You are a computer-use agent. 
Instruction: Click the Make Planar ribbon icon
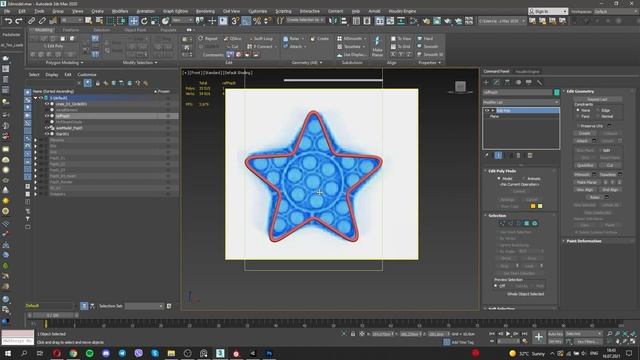click(377, 46)
